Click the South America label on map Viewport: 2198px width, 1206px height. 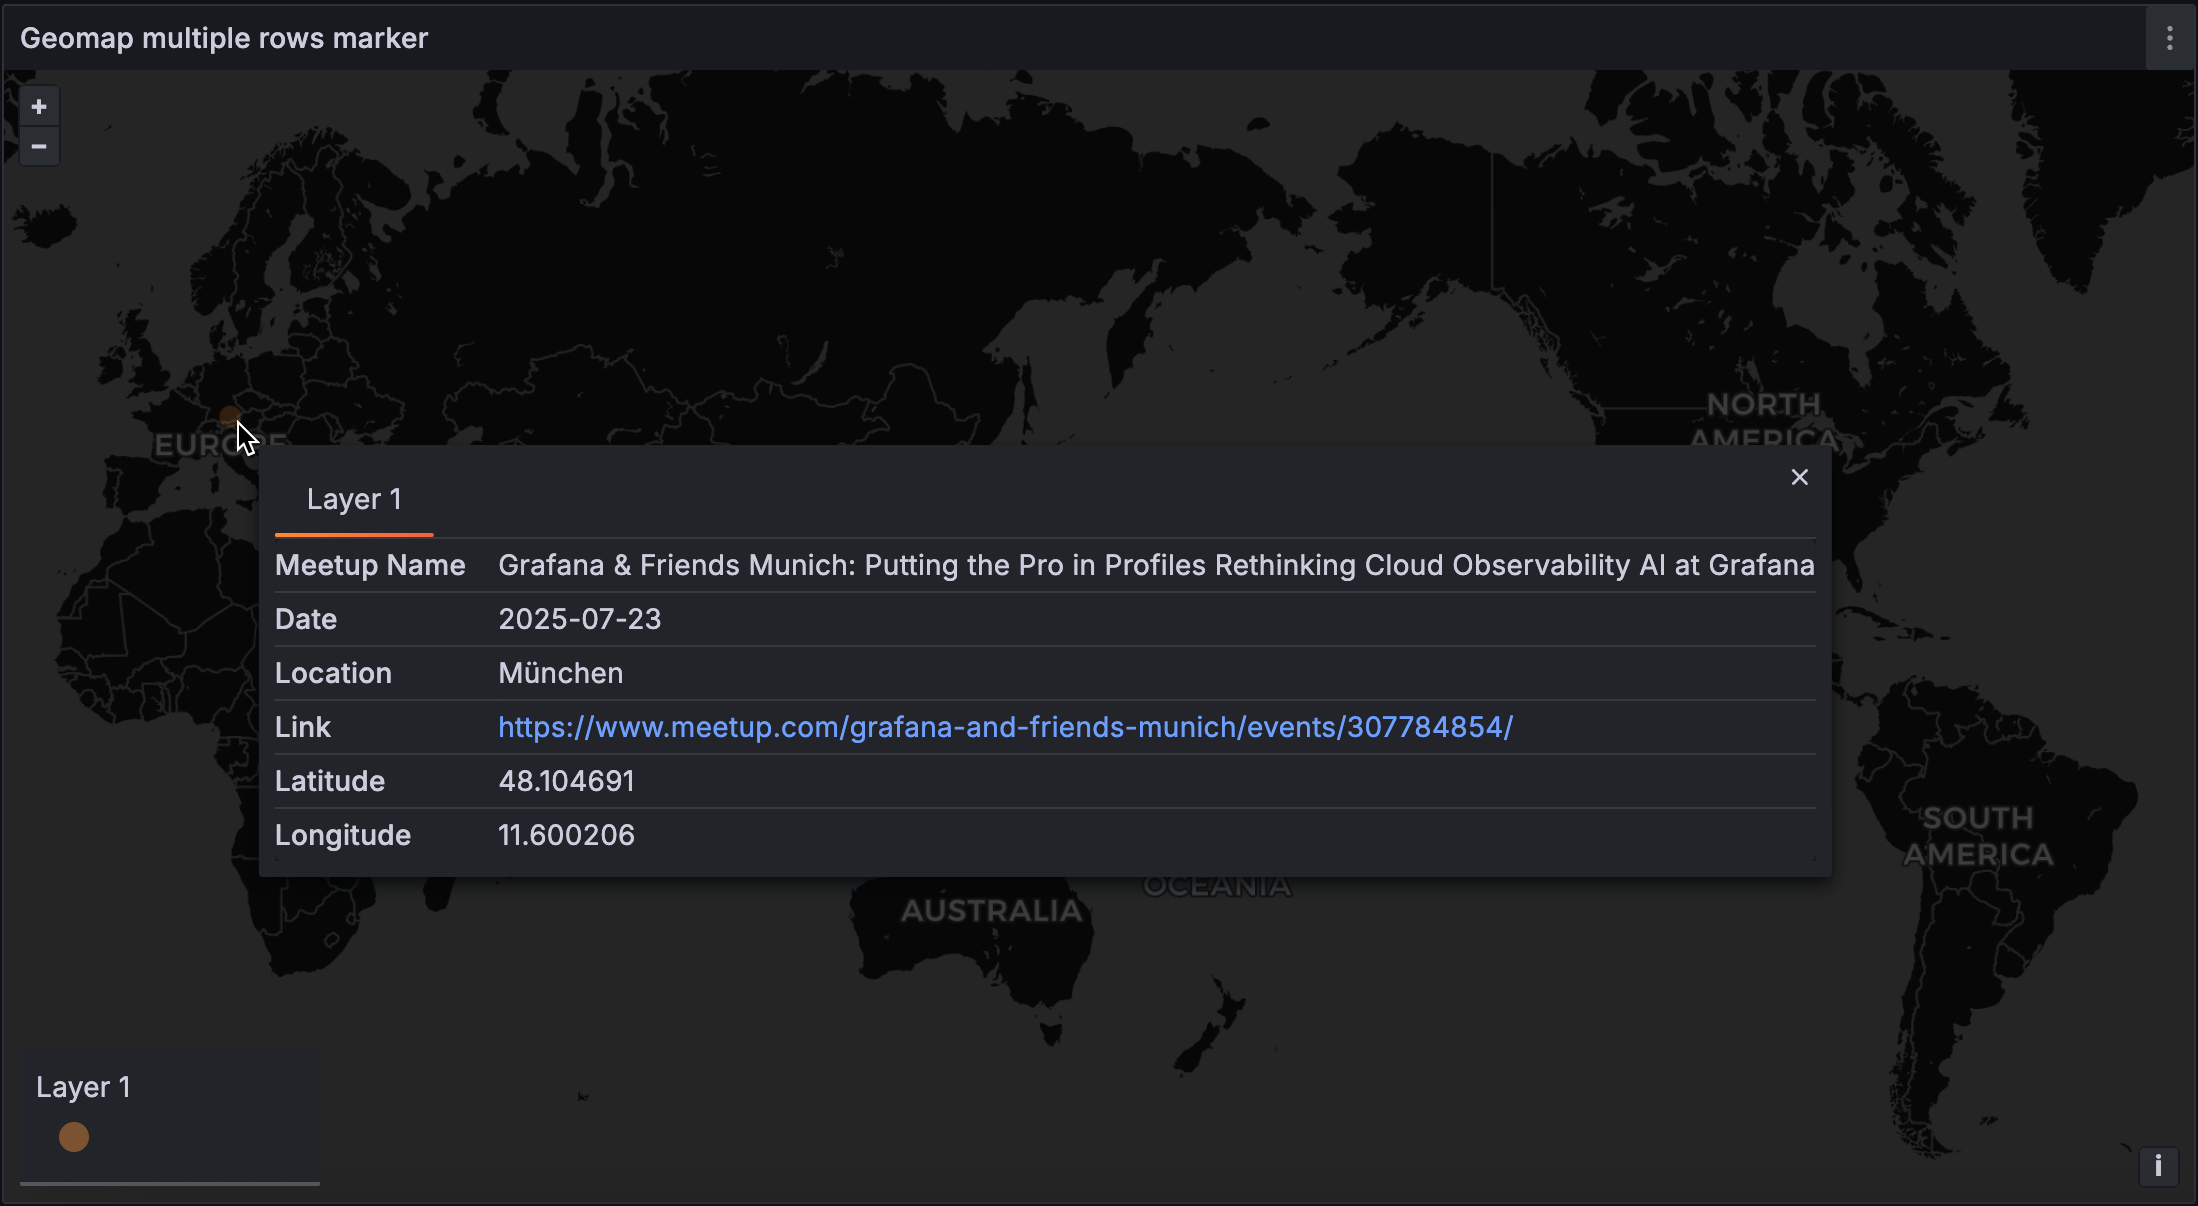[x=1977, y=836]
